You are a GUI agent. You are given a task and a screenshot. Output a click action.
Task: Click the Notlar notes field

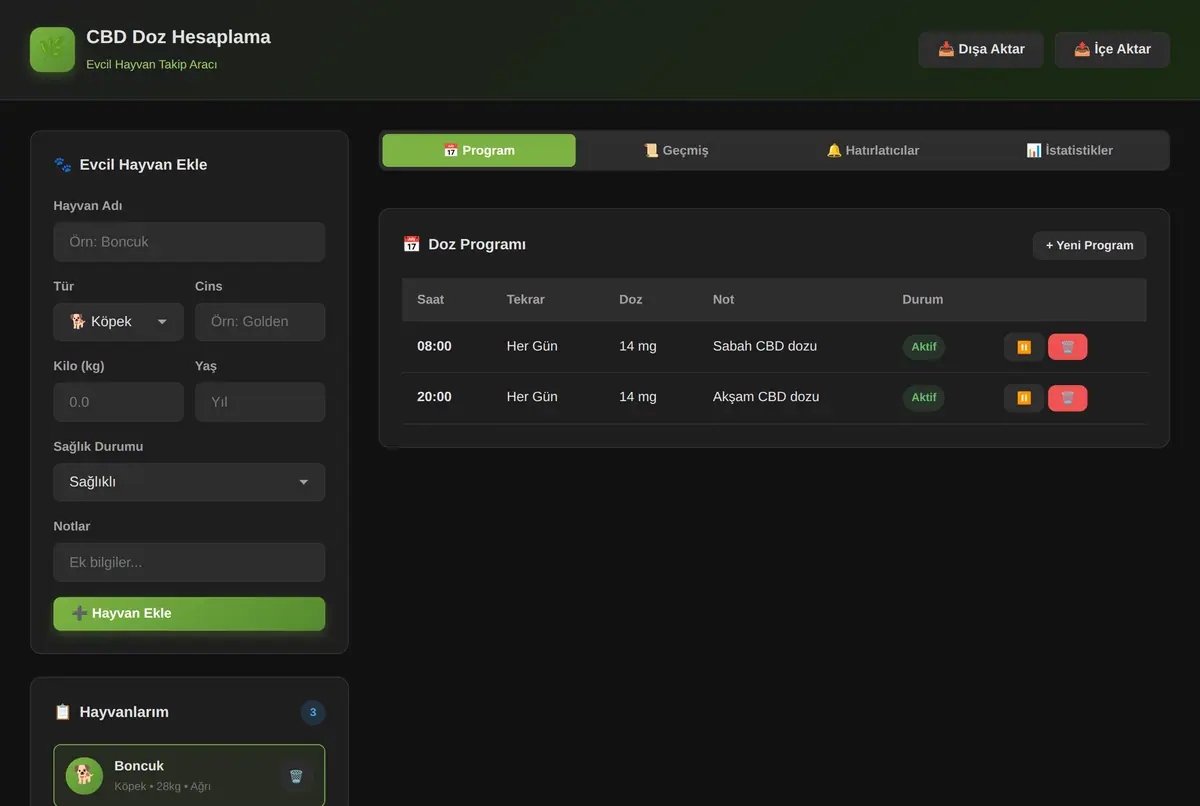[x=189, y=562]
